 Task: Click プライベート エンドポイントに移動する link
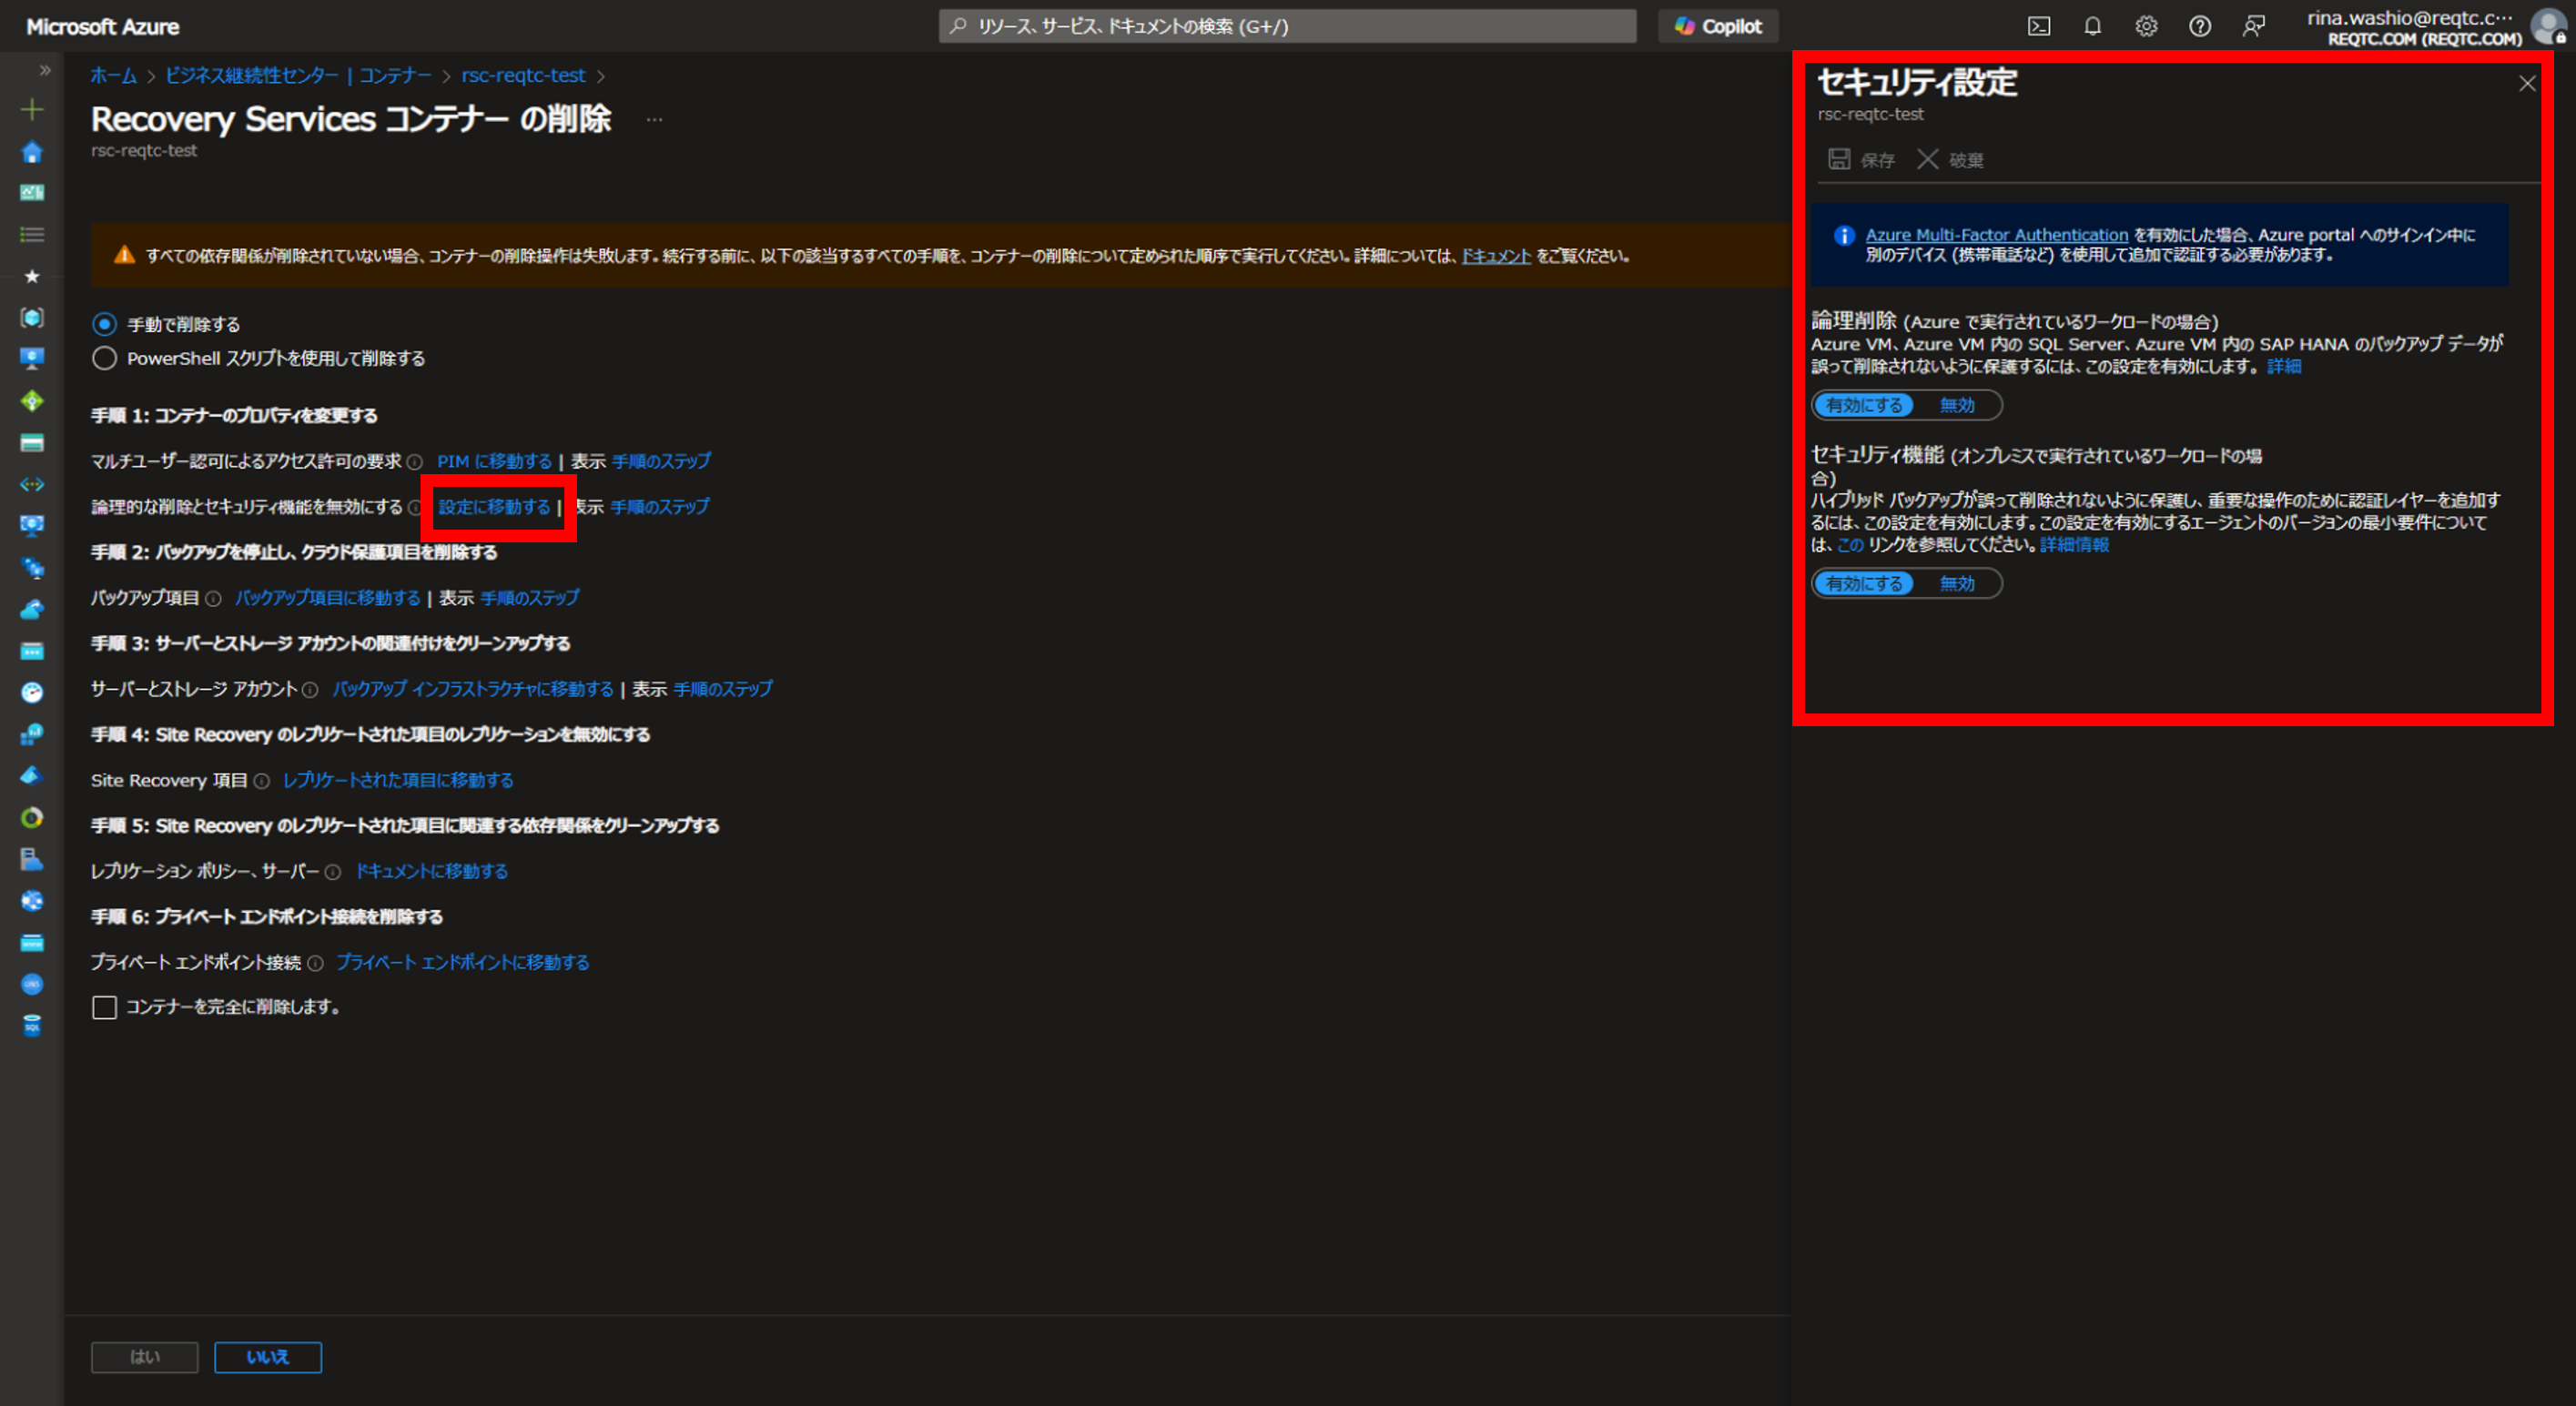[x=463, y=962]
